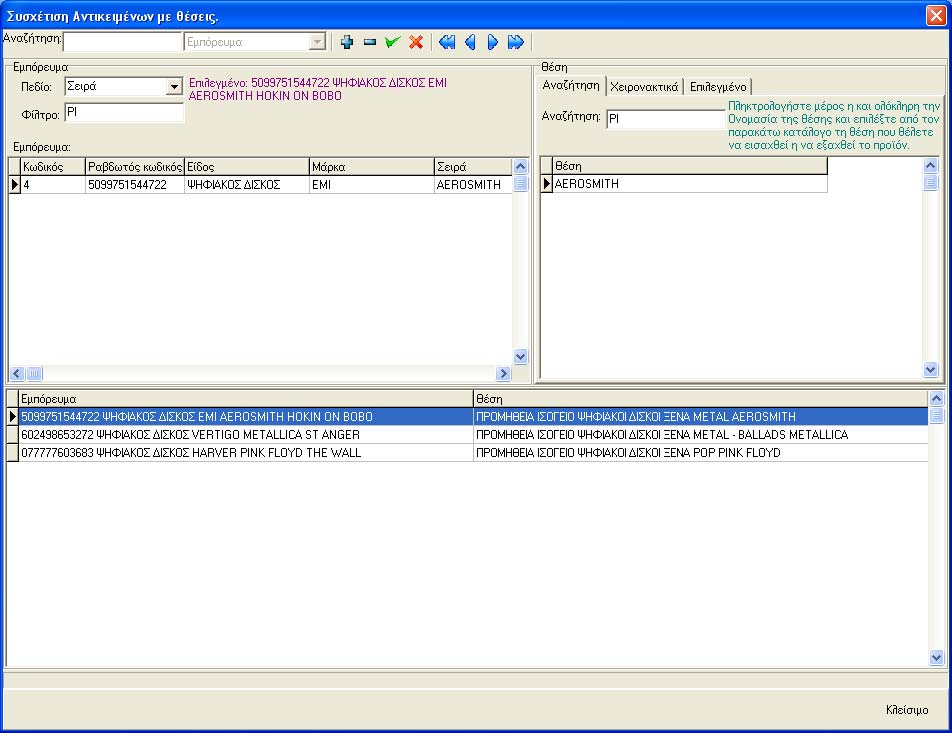The width and height of the screenshot is (952, 733).
Task: Click Θέση list scrollbar up arrow
Action: (x=930, y=165)
